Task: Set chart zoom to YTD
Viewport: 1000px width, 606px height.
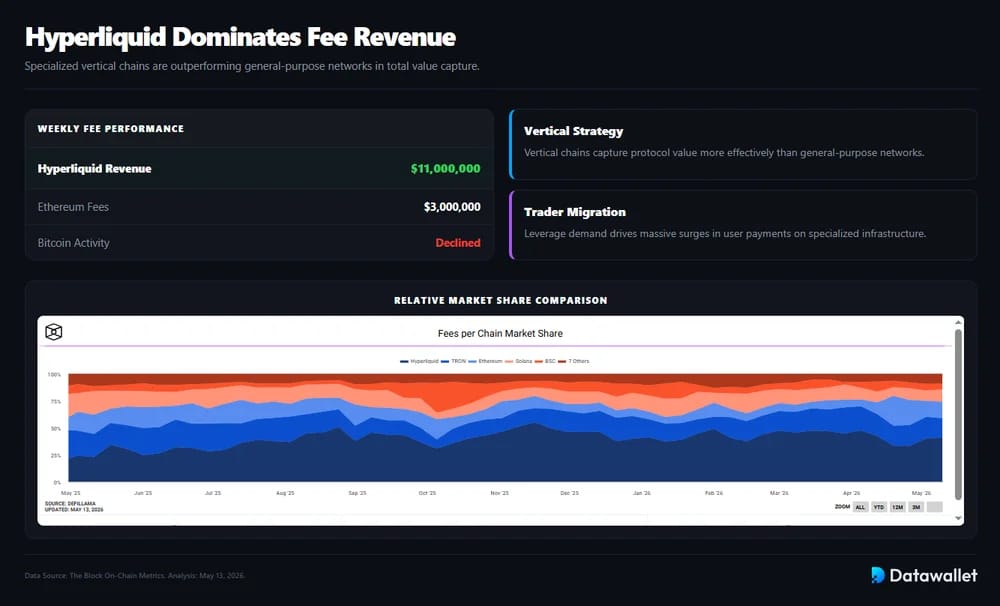Action: [879, 507]
